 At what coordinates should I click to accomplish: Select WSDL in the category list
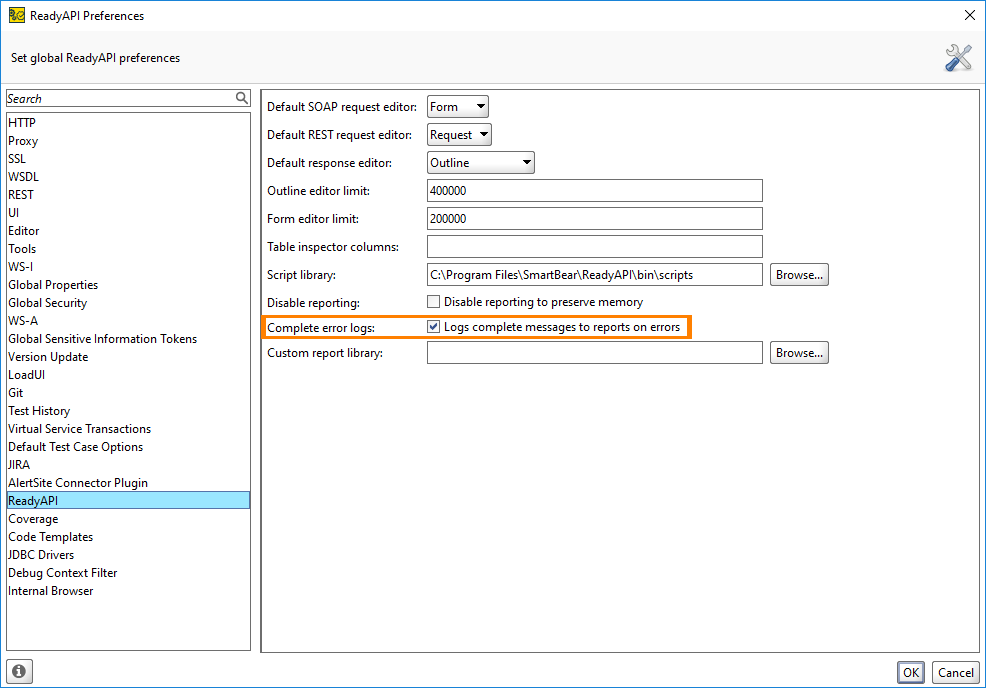(128, 177)
